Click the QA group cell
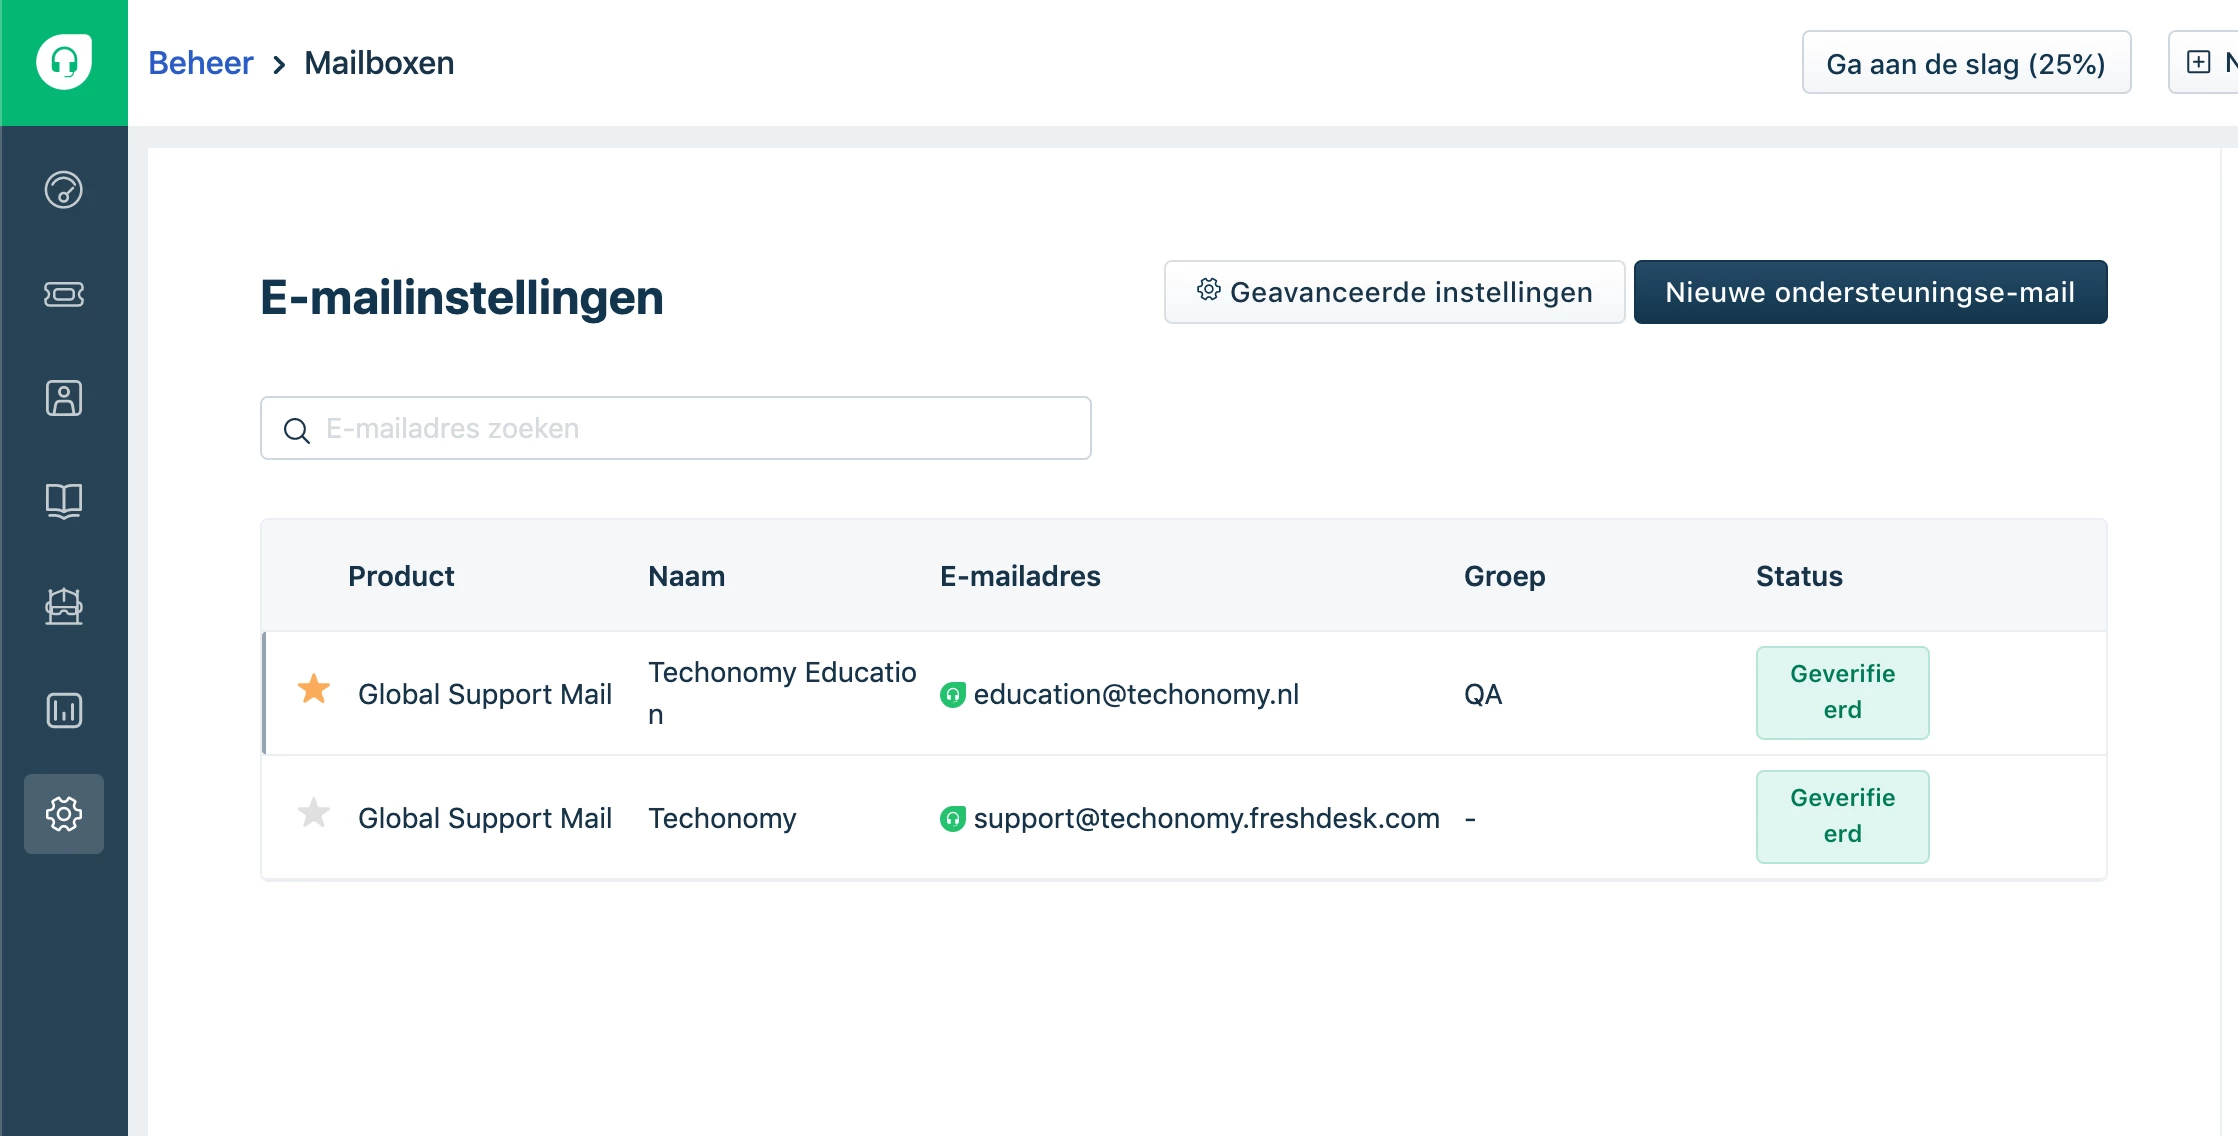2238x1136 pixels. coord(1483,694)
